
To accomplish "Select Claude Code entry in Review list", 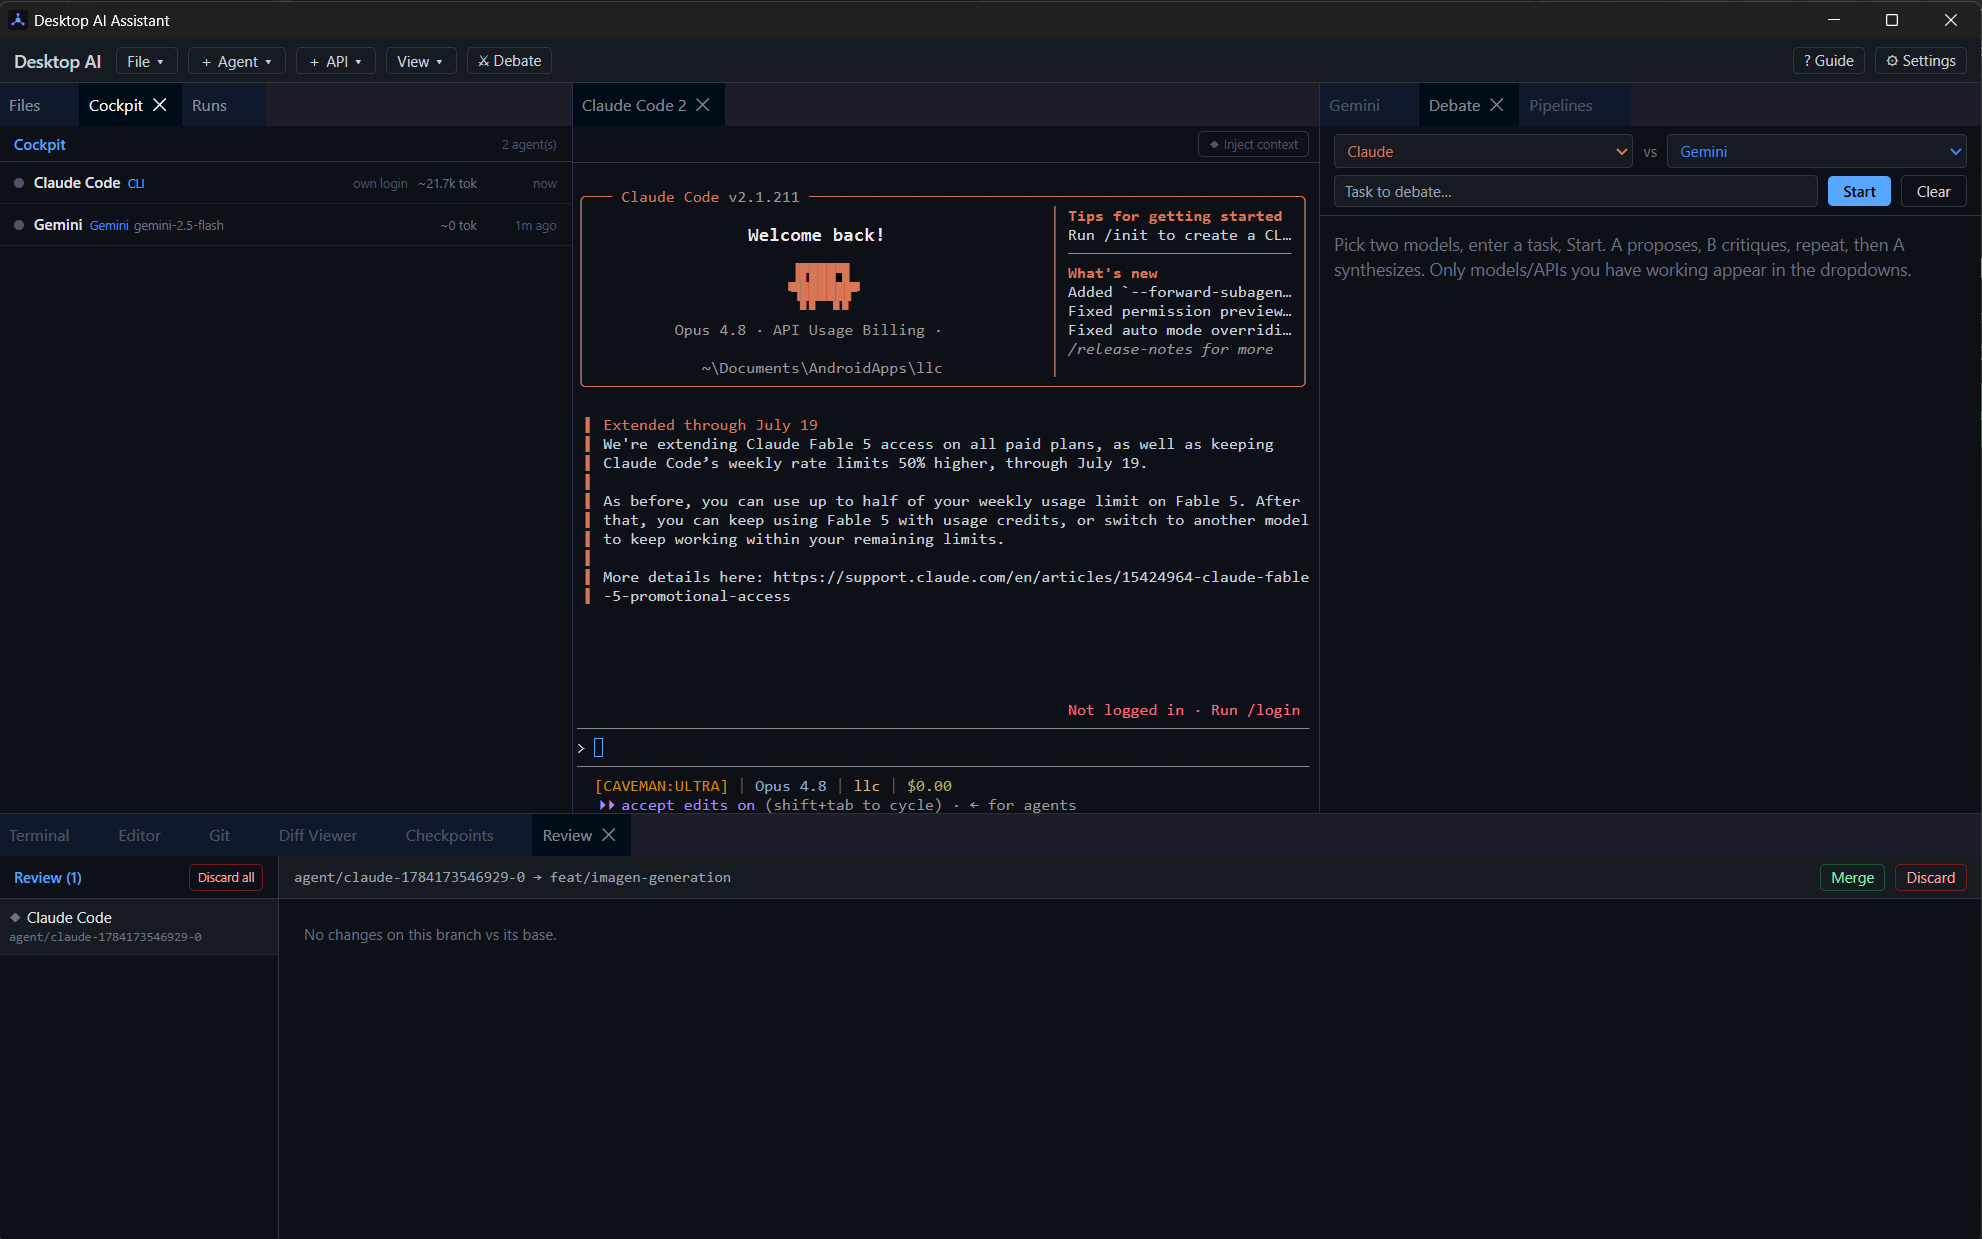I will coord(139,926).
